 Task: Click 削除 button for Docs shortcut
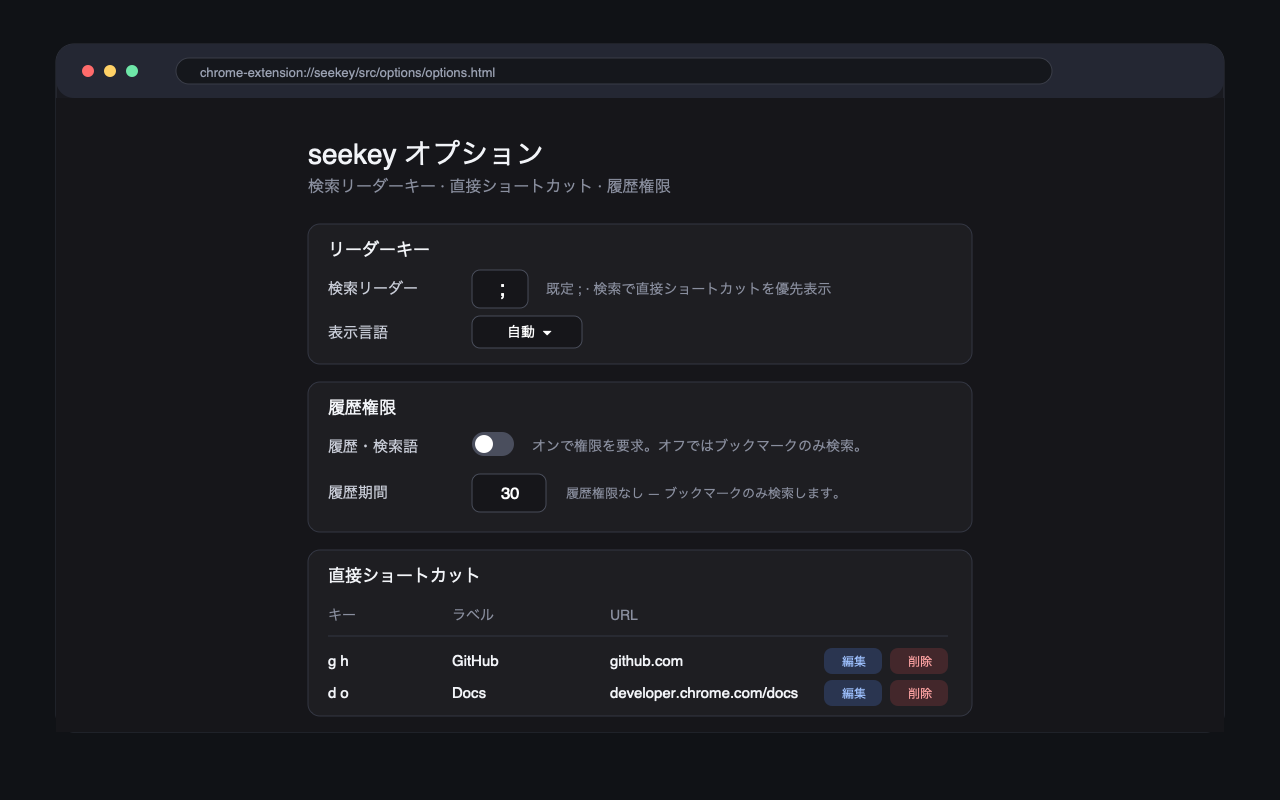click(x=919, y=693)
